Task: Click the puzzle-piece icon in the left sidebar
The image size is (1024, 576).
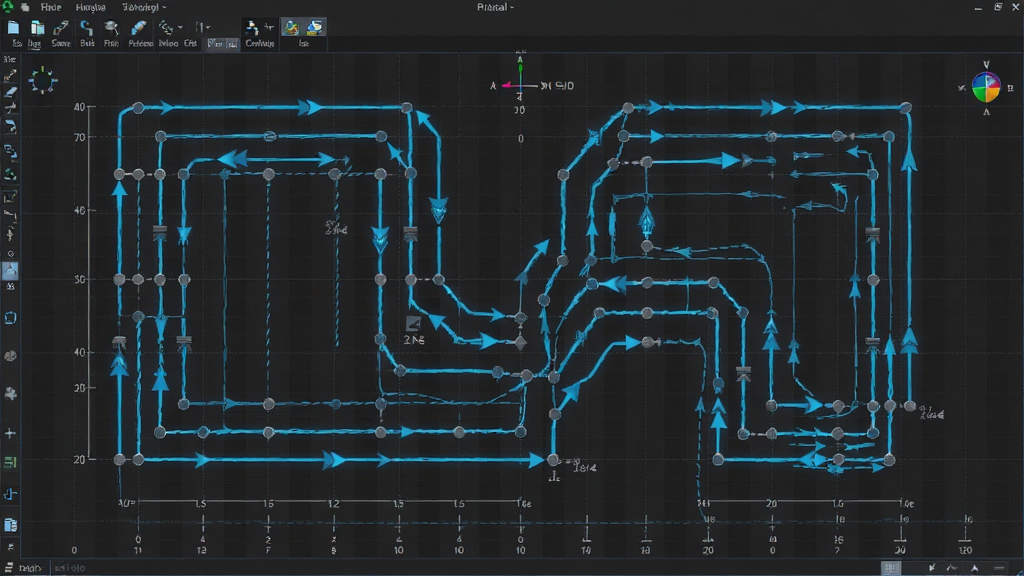Action: 10,393
